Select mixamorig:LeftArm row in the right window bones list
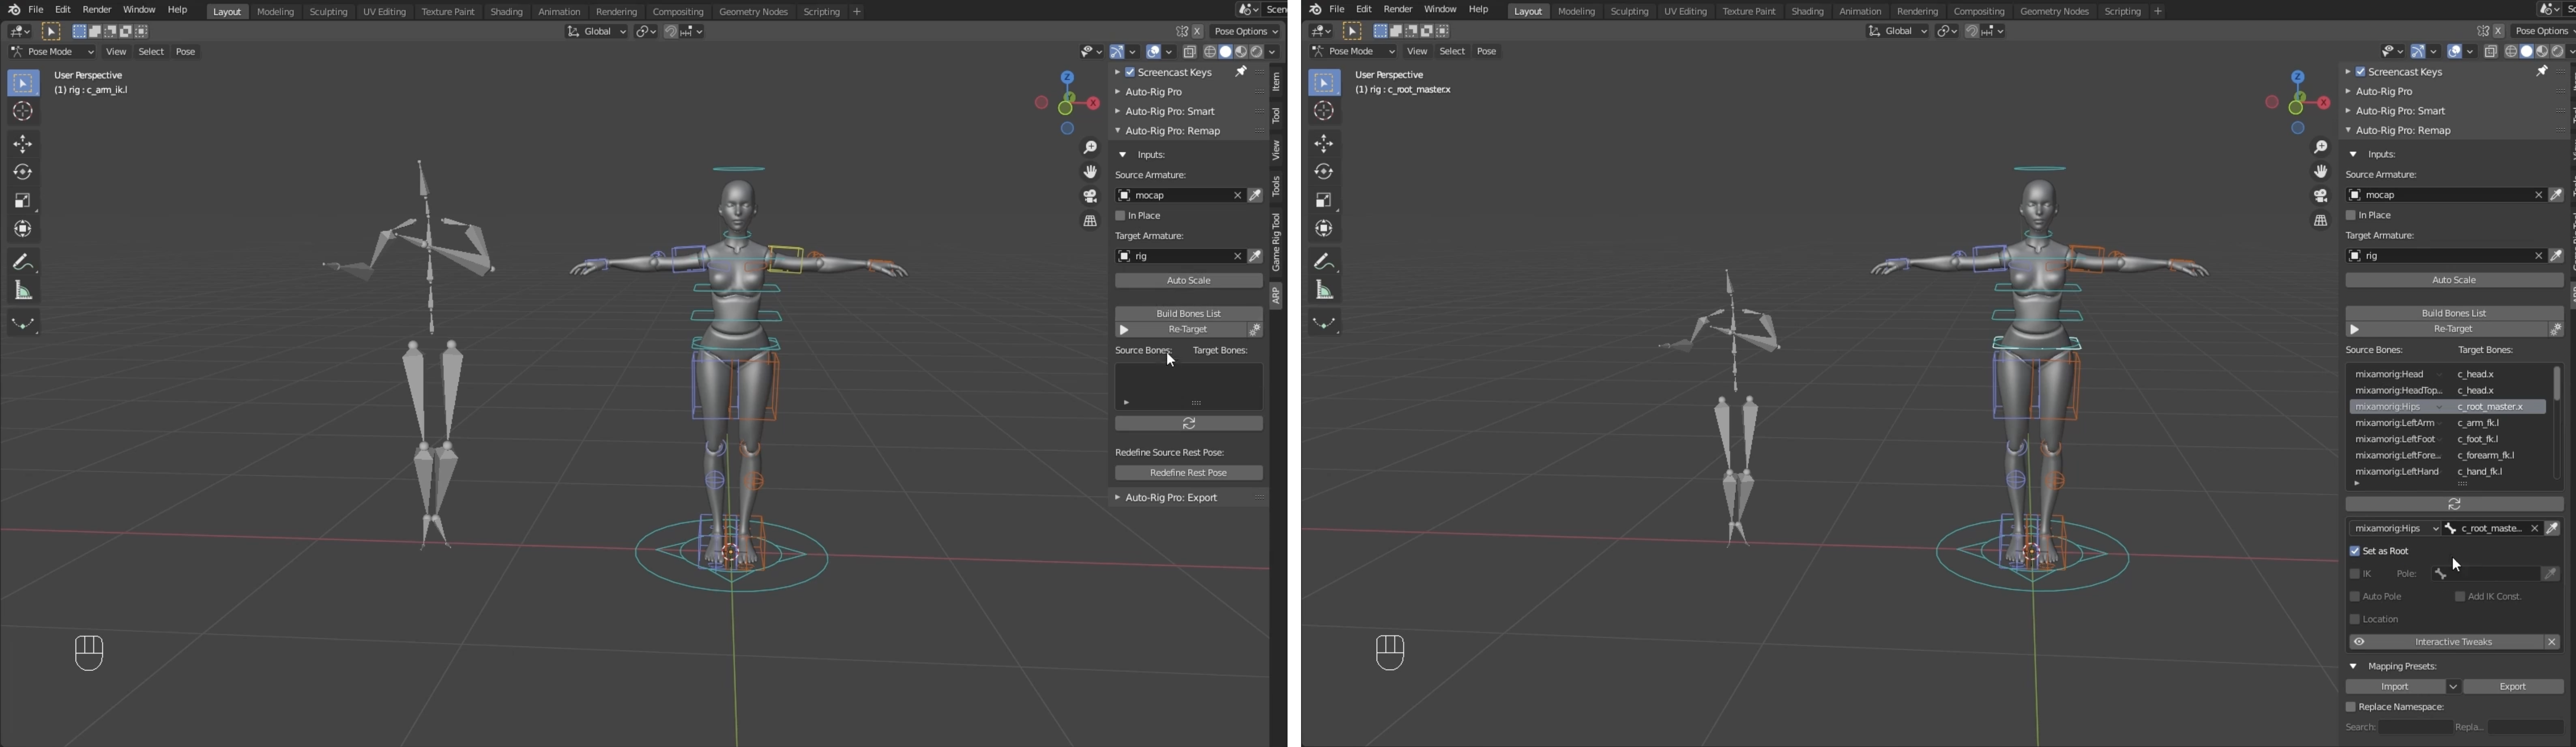Image resolution: width=2576 pixels, height=747 pixels. click(2447, 424)
